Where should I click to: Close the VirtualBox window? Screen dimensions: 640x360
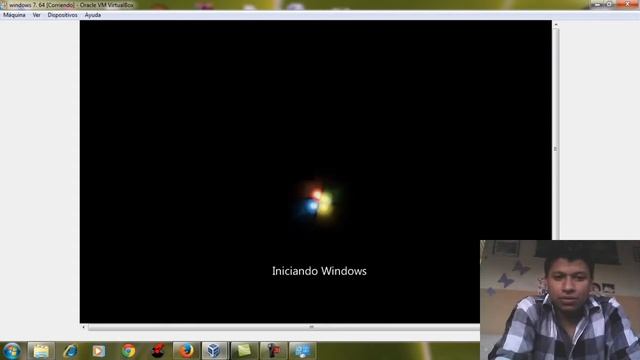(x=628, y=4)
